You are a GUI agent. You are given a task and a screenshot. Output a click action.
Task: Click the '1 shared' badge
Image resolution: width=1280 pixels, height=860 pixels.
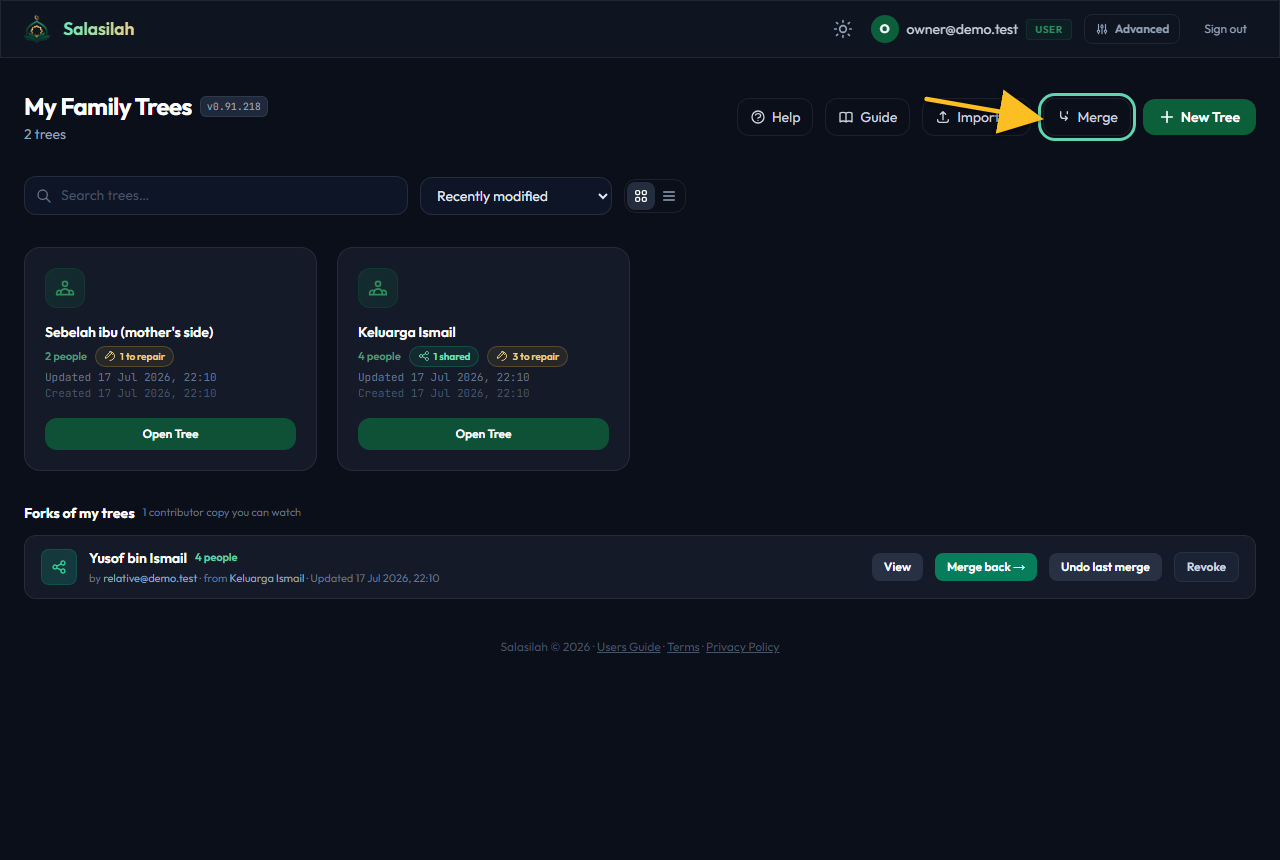(x=444, y=356)
